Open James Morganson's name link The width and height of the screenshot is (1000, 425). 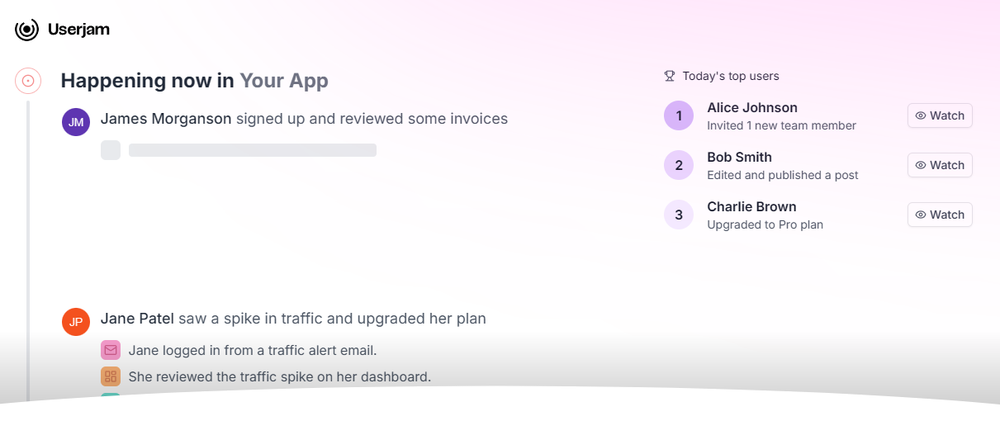tap(166, 119)
